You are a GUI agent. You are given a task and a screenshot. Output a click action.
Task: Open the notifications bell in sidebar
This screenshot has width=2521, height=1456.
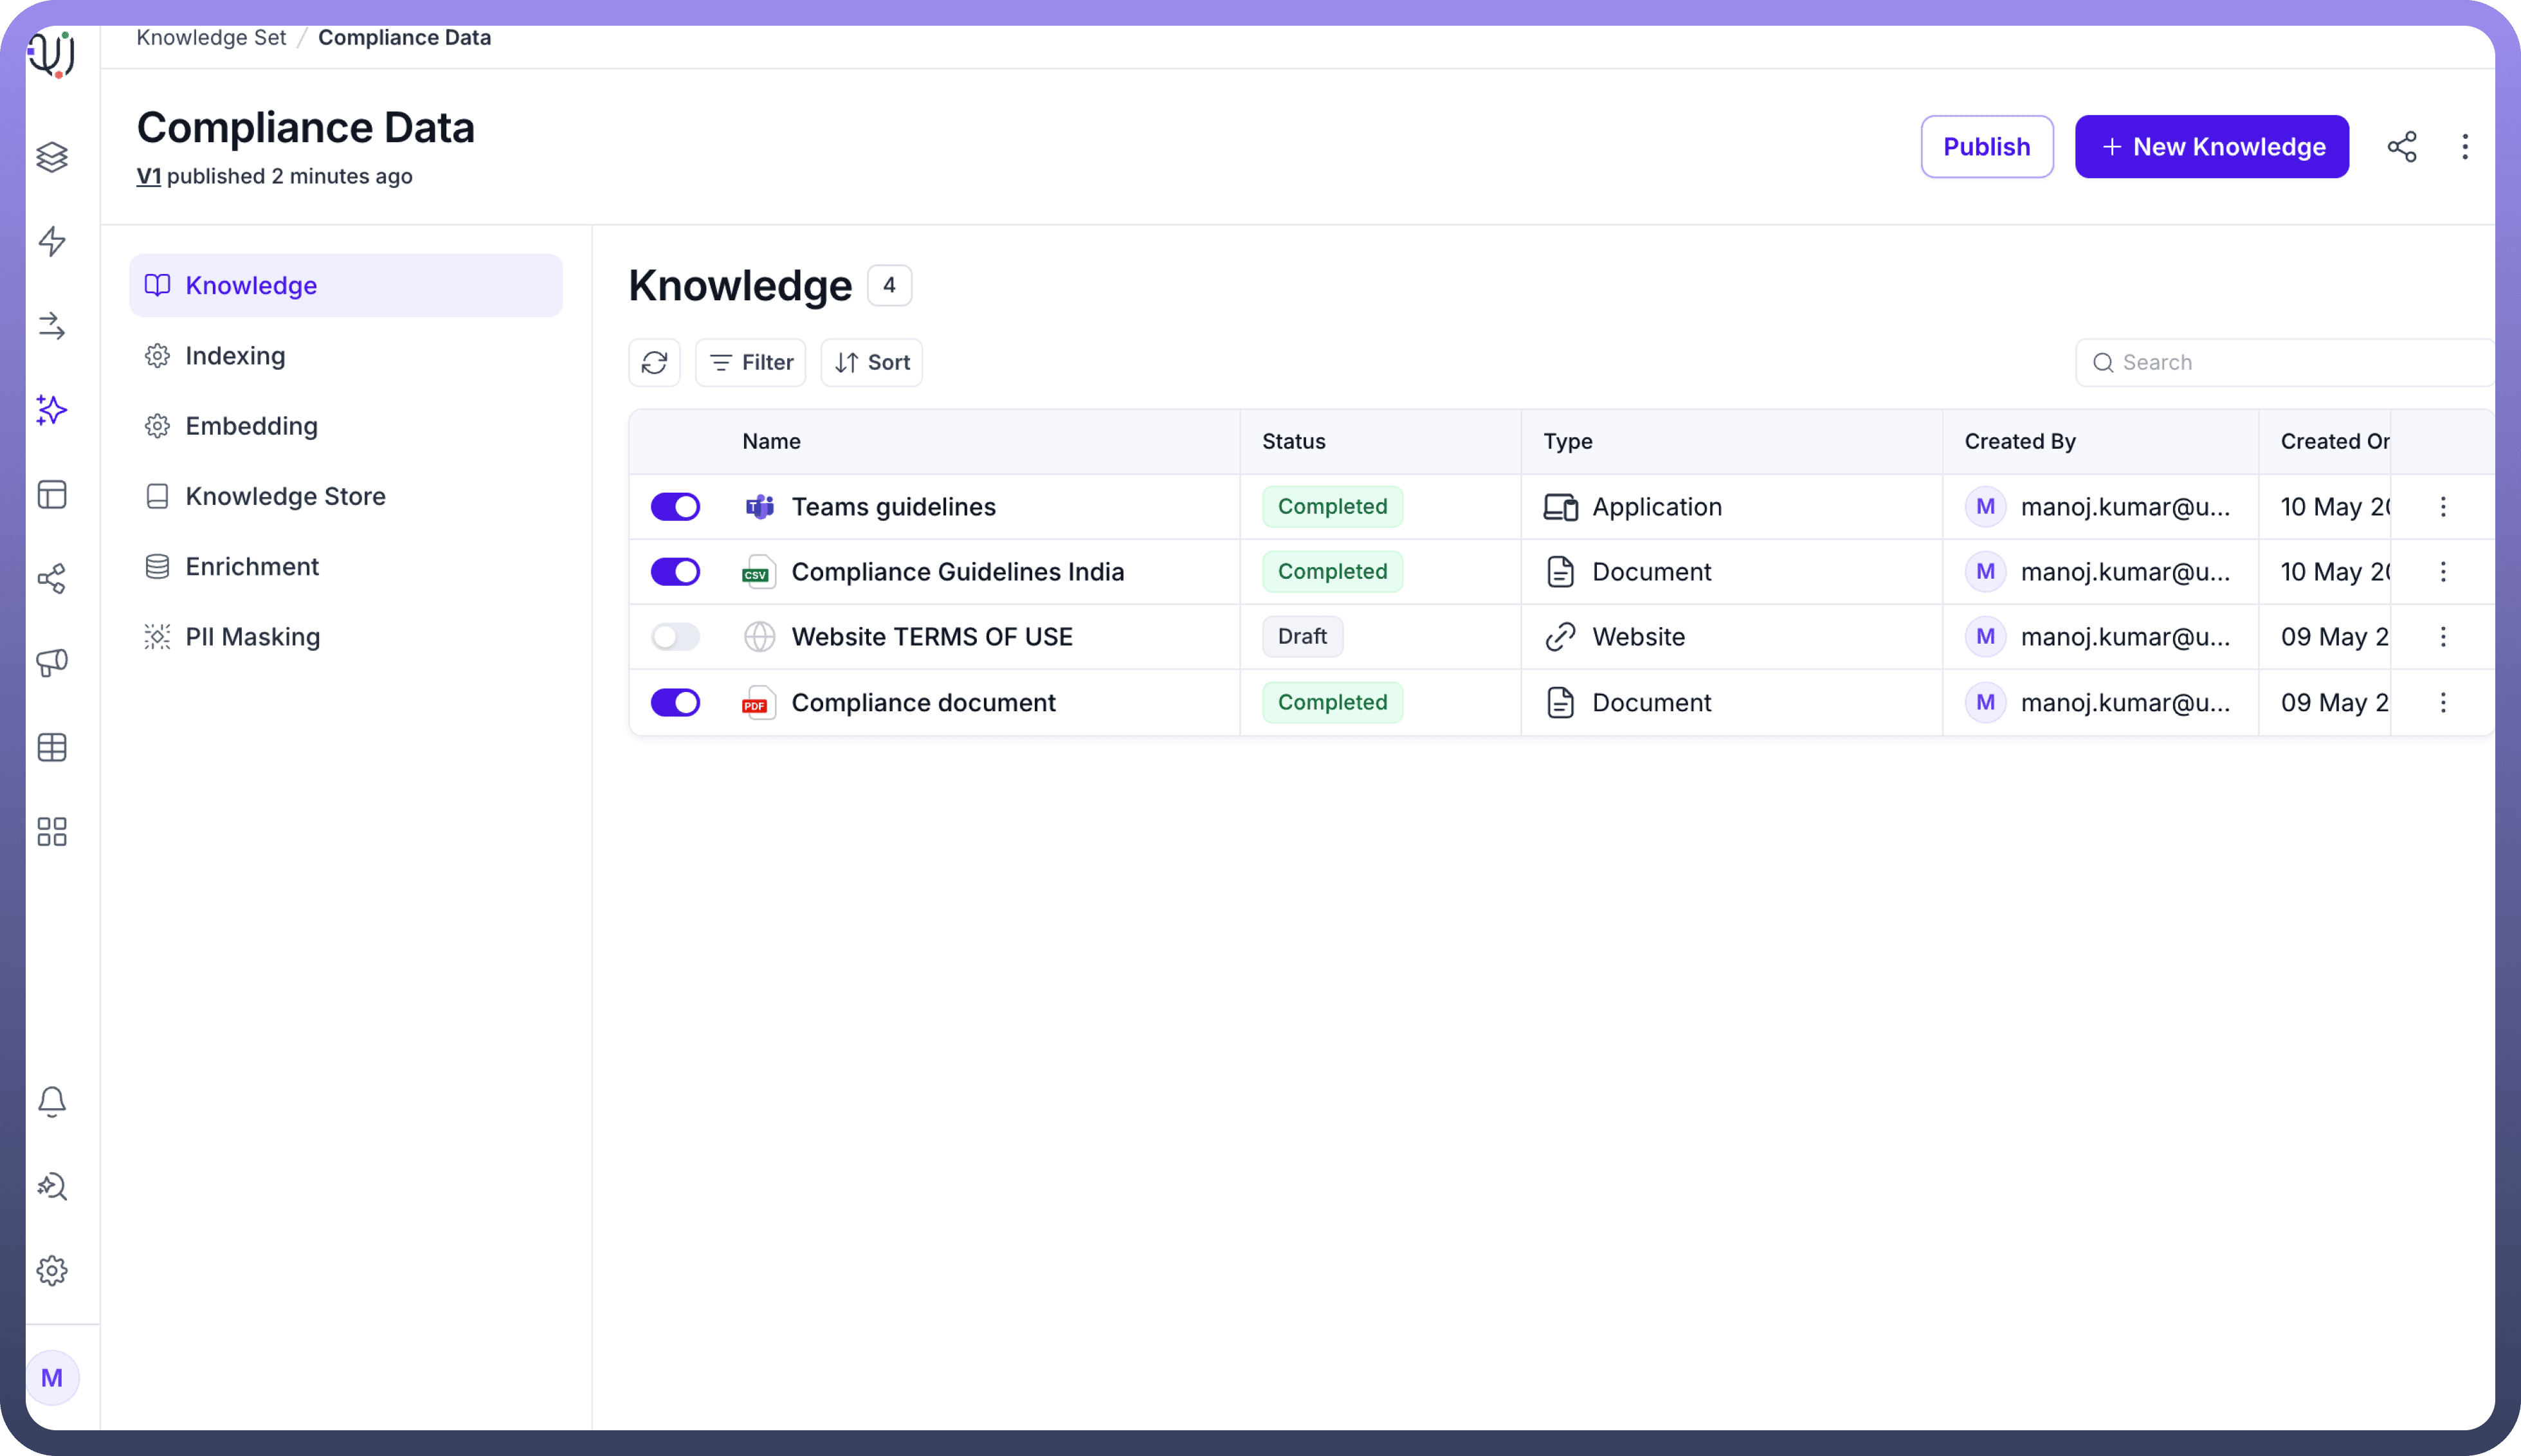click(52, 1101)
